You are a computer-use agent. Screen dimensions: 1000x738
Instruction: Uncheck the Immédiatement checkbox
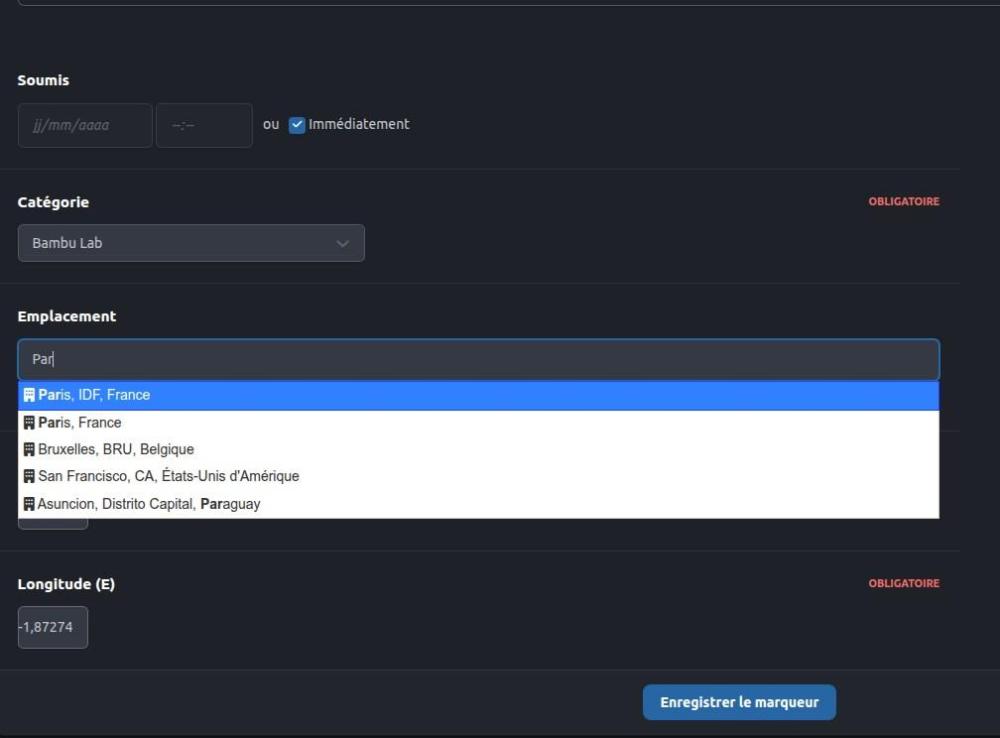click(x=297, y=124)
